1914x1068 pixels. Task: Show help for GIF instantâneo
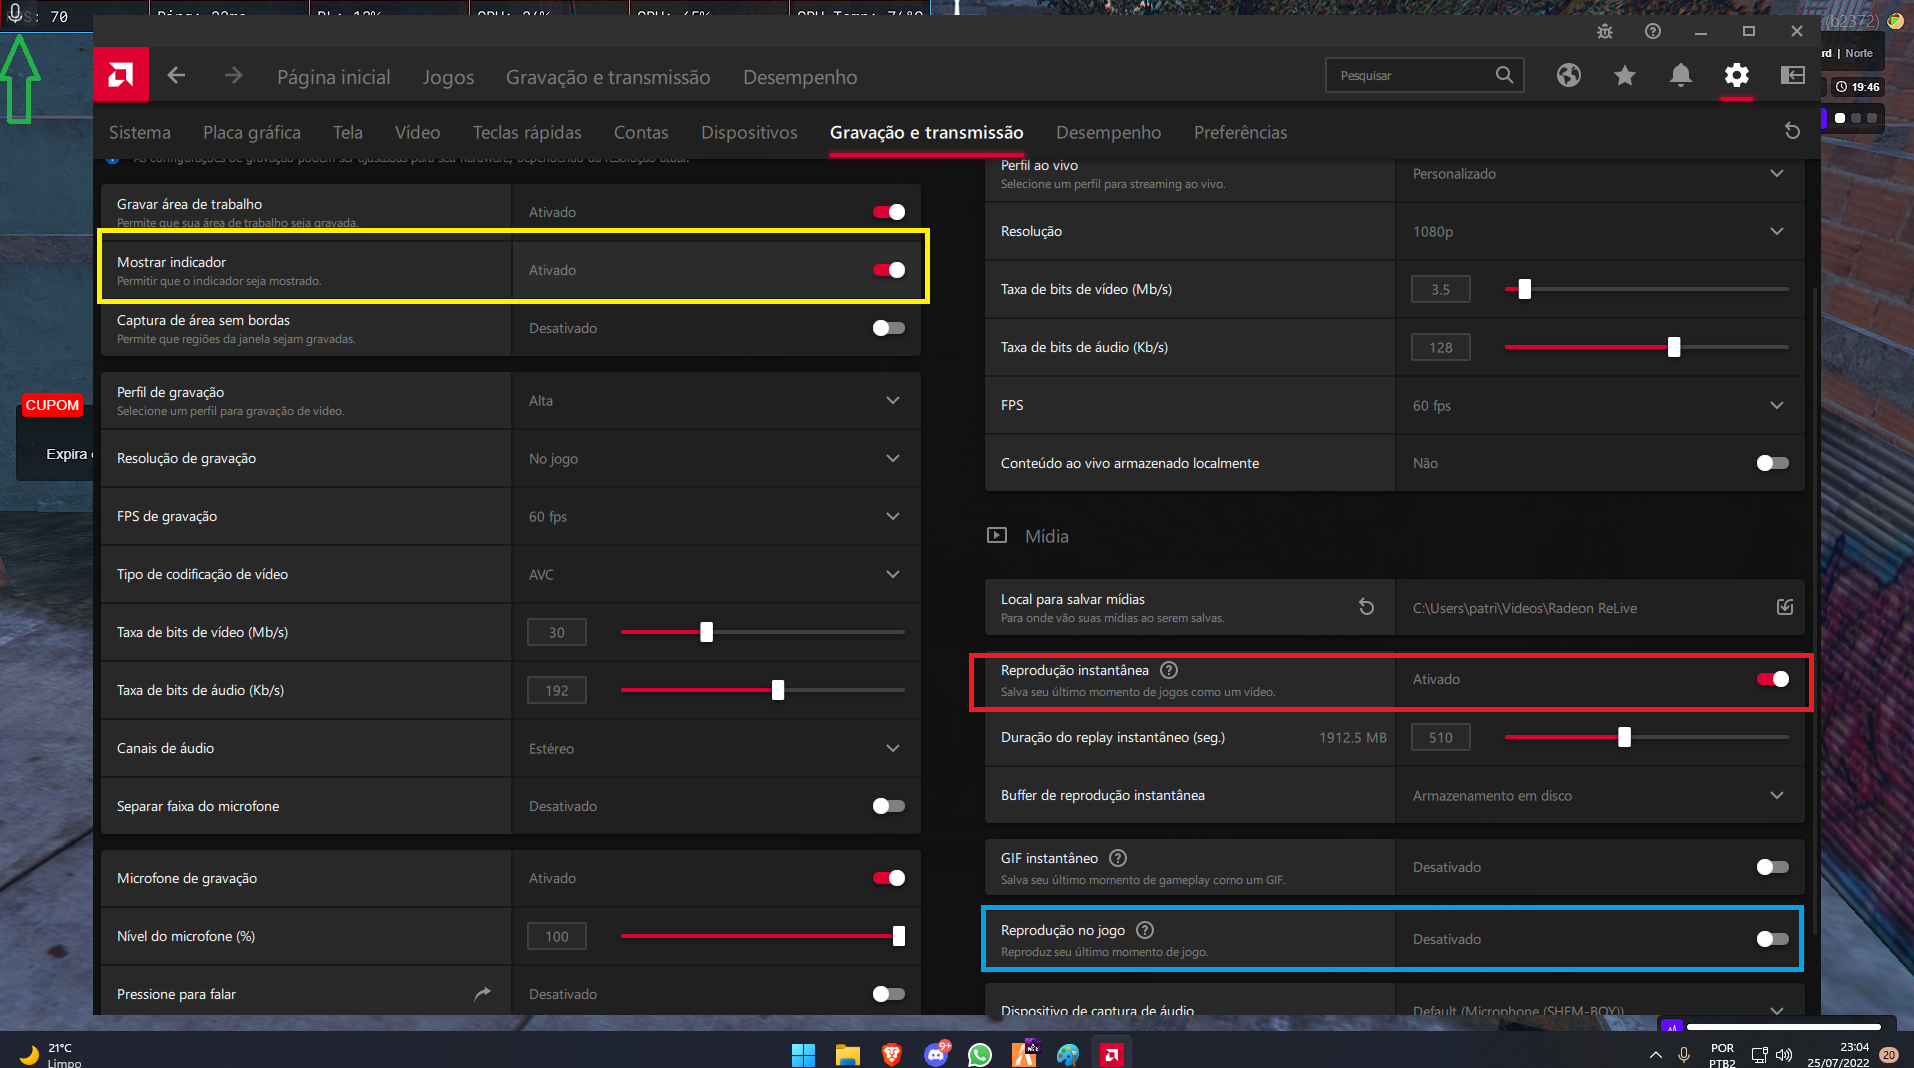1118,858
